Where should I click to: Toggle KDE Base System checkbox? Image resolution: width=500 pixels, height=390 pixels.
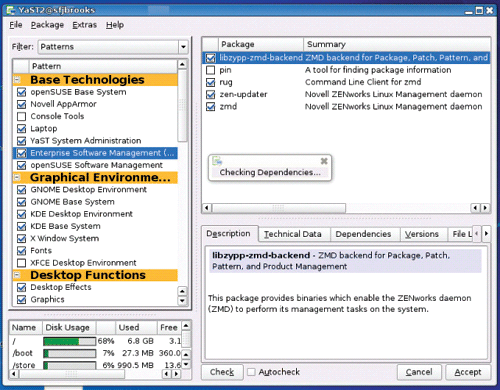[x=21, y=226]
